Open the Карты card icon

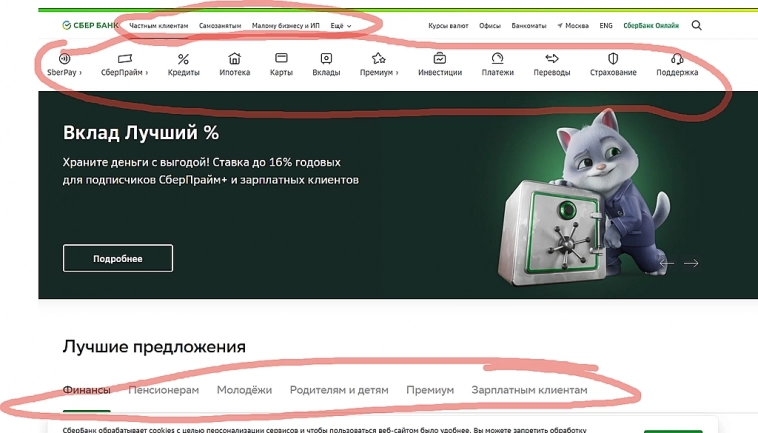(x=281, y=58)
